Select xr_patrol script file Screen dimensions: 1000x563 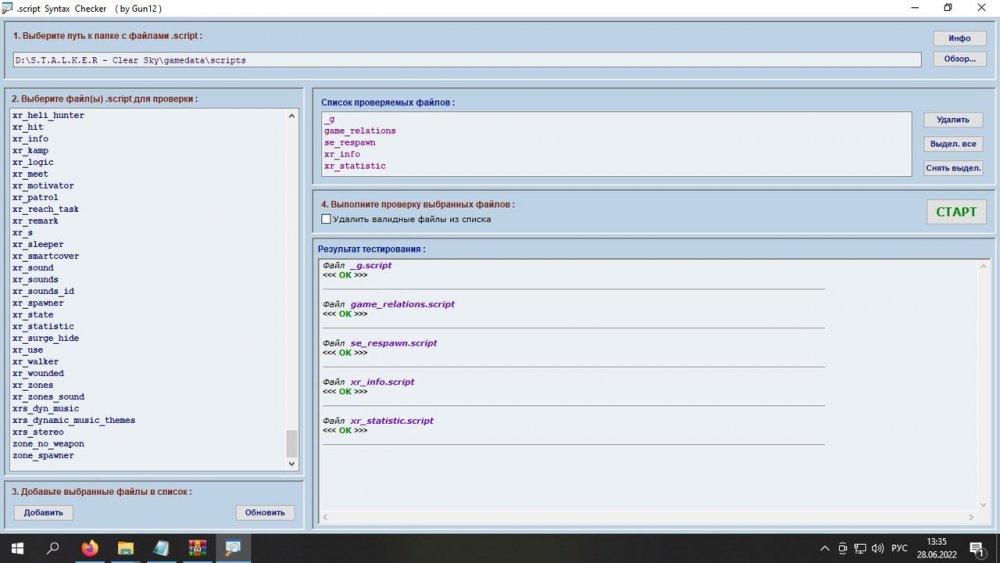point(36,198)
